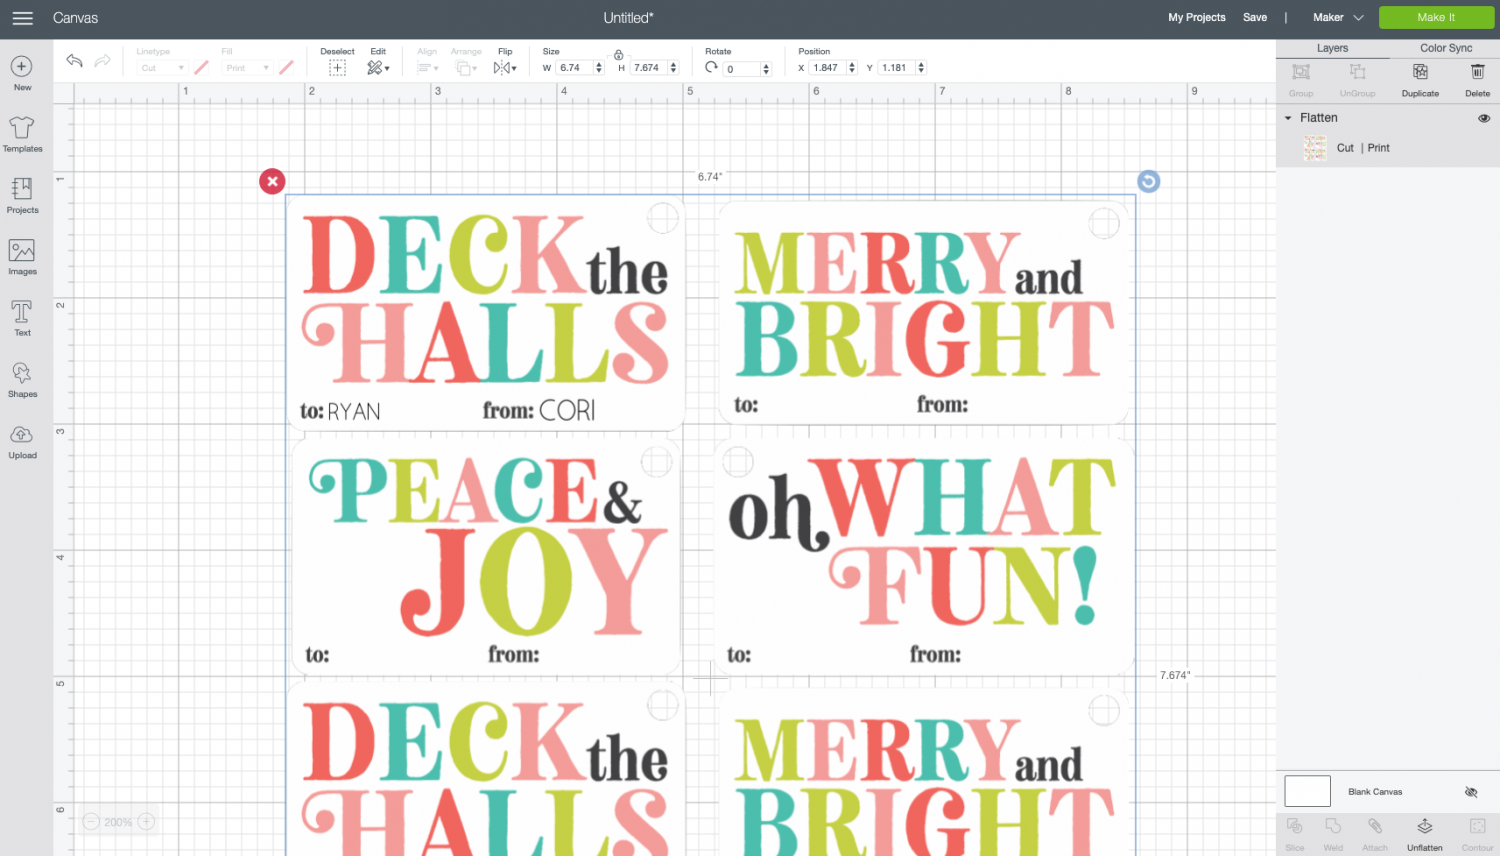Screen dimensions: 1500x856
Task: Click the Y position stepper arrows
Action: click(x=921, y=68)
